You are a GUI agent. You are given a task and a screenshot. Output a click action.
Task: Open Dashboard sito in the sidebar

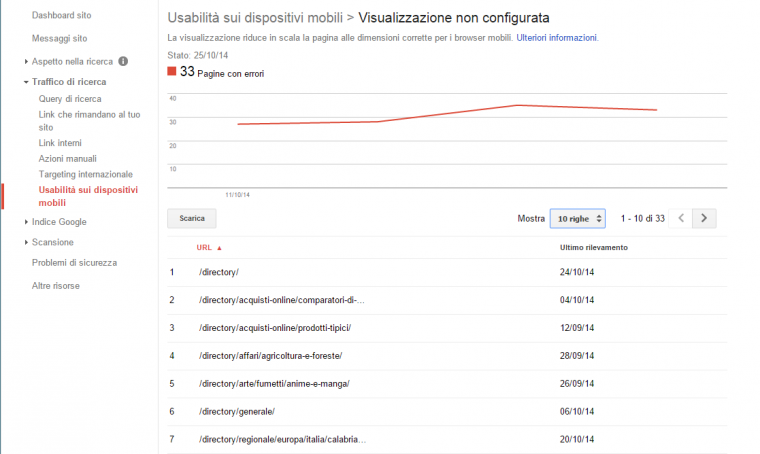[x=62, y=16]
